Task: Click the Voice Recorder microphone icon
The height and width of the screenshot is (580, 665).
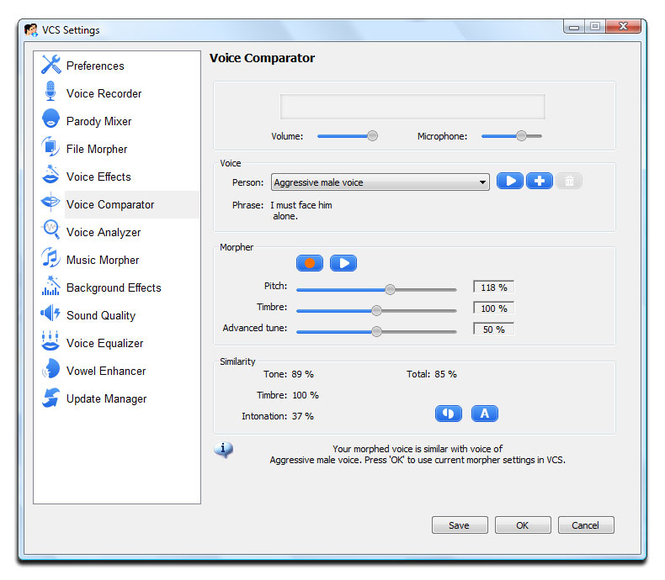Action: (x=50, y=91)
